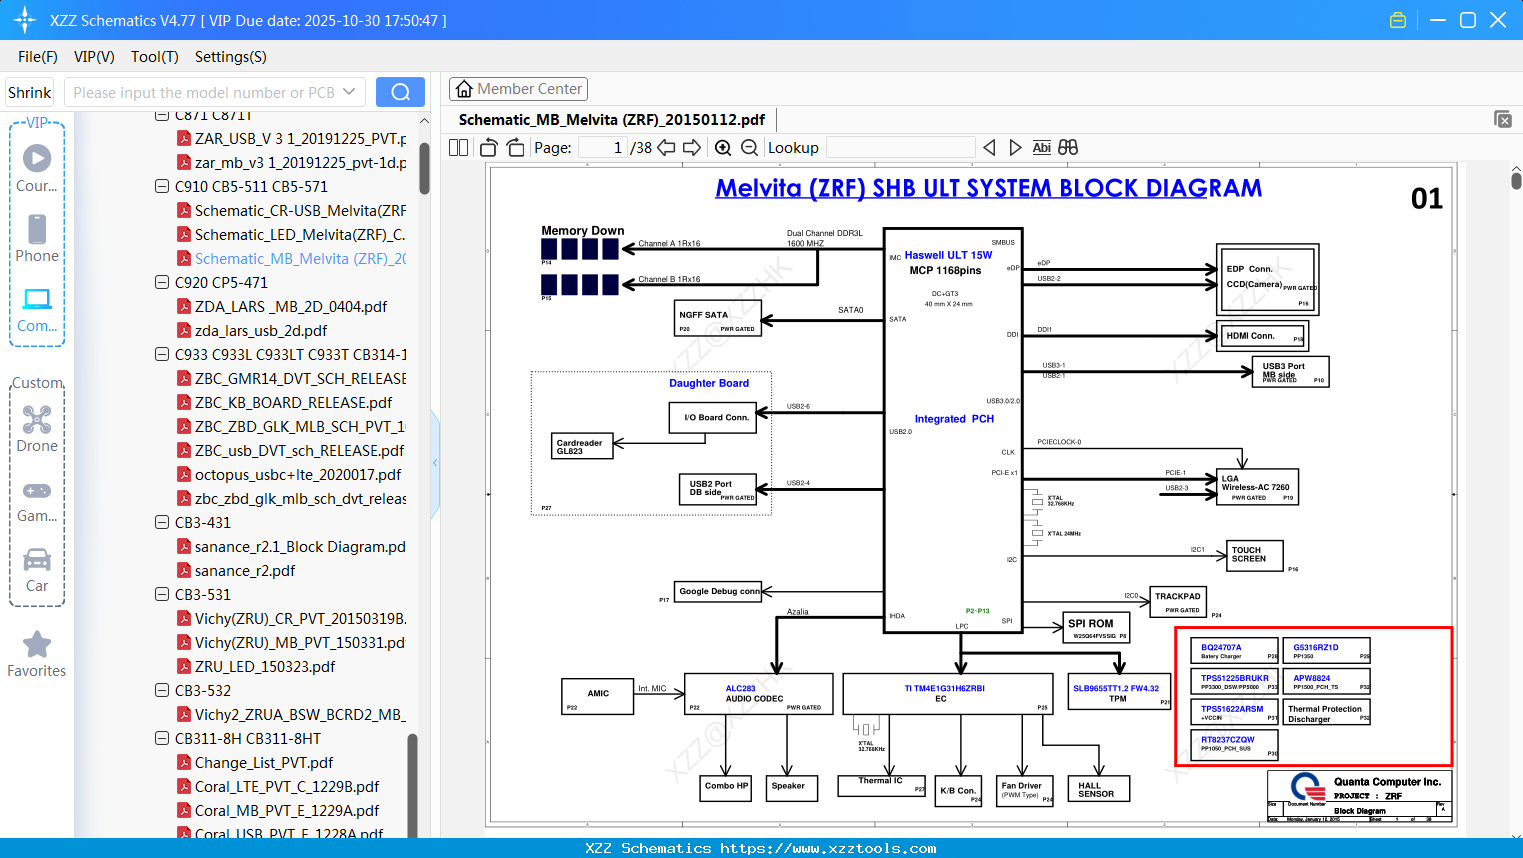This screenshot has height=858, width=1523.
Task: Click the detach panel icon at top right of viewer
Action: 1502,119
